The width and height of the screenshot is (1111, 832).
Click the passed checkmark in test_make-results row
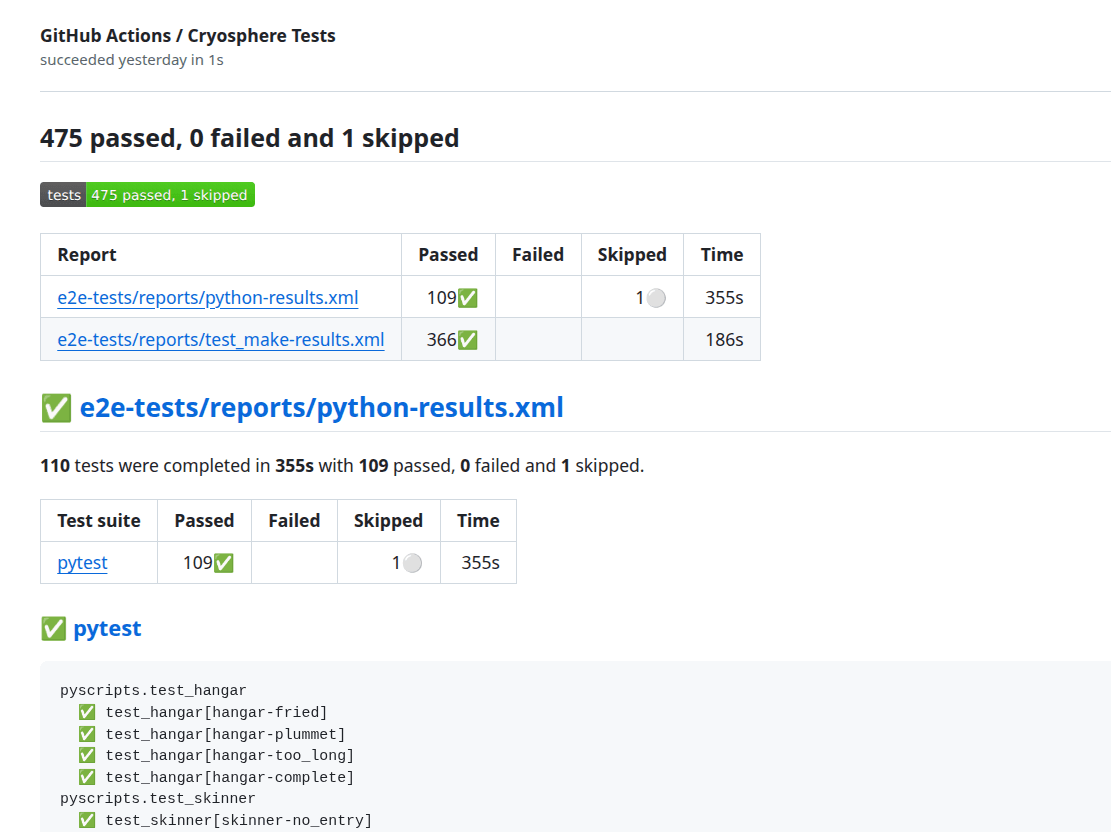pyautogui.click(x=467, y=340)
